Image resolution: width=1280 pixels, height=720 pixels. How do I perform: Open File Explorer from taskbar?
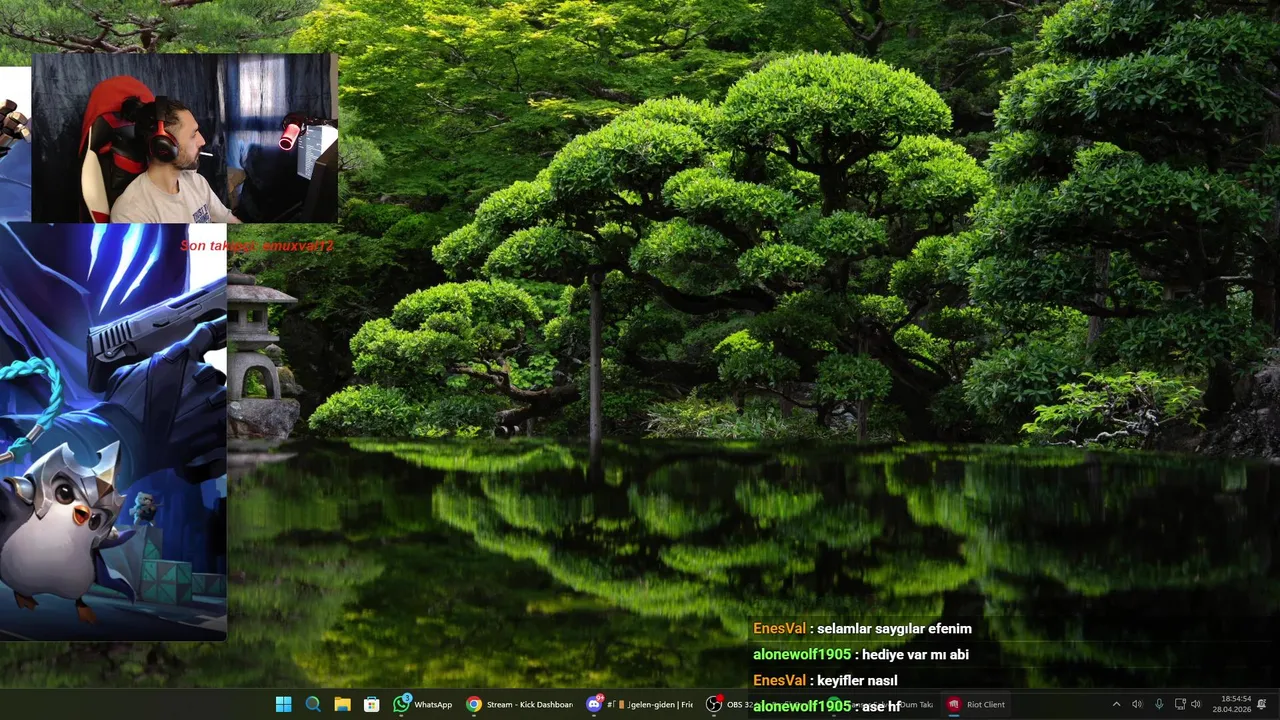point(342,704)
